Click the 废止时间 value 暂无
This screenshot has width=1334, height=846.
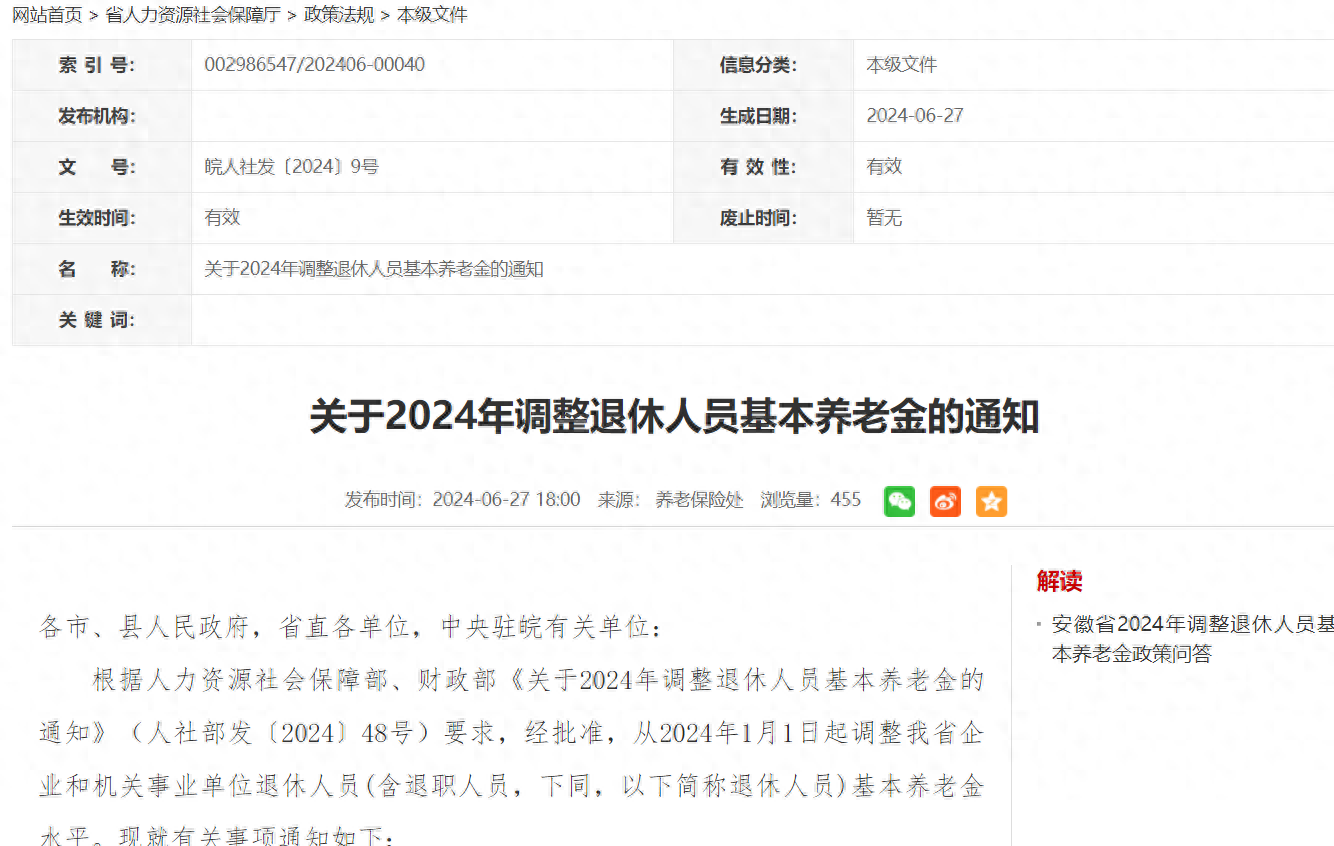tap(884, 218)
